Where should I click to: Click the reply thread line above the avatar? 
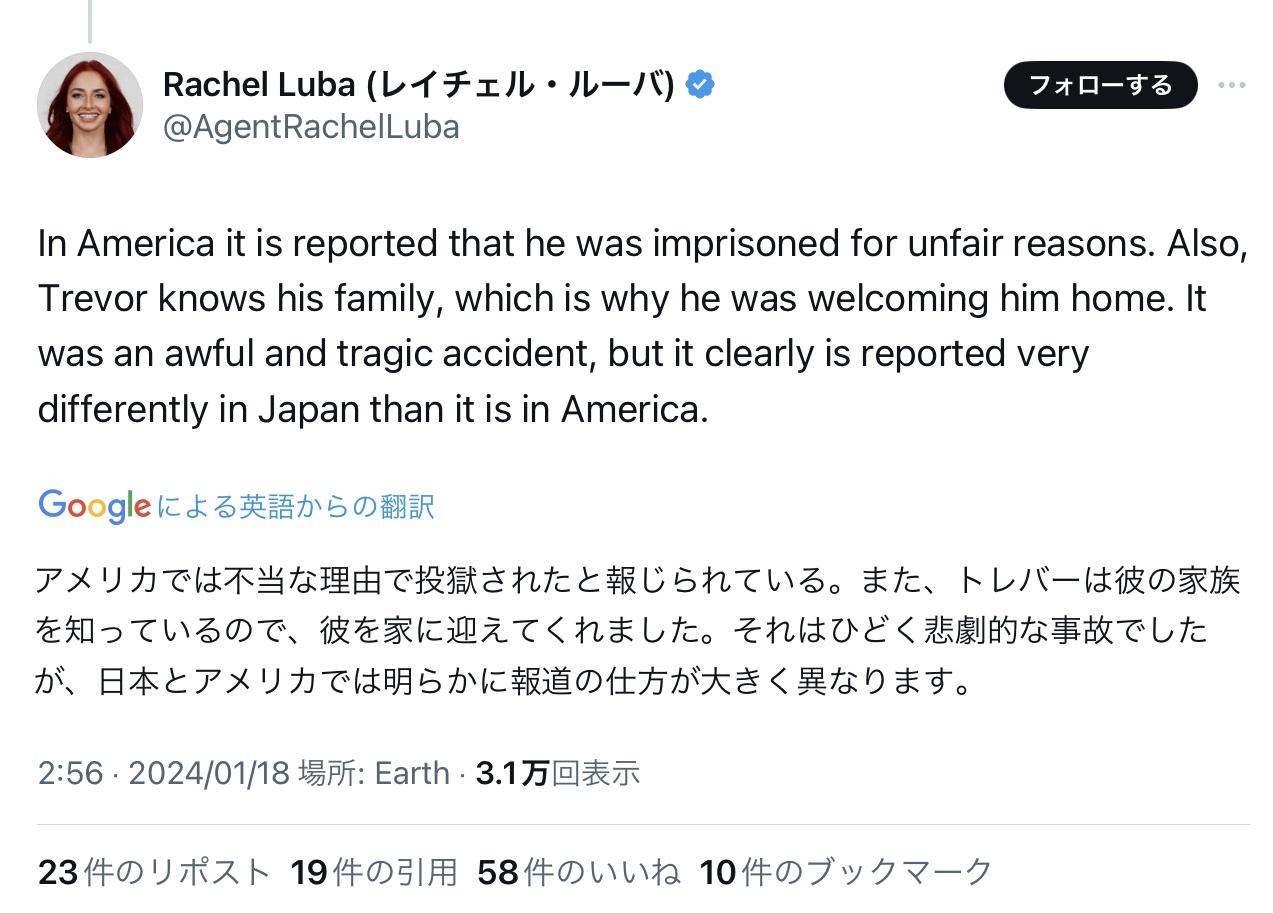(x=90, y=22)
